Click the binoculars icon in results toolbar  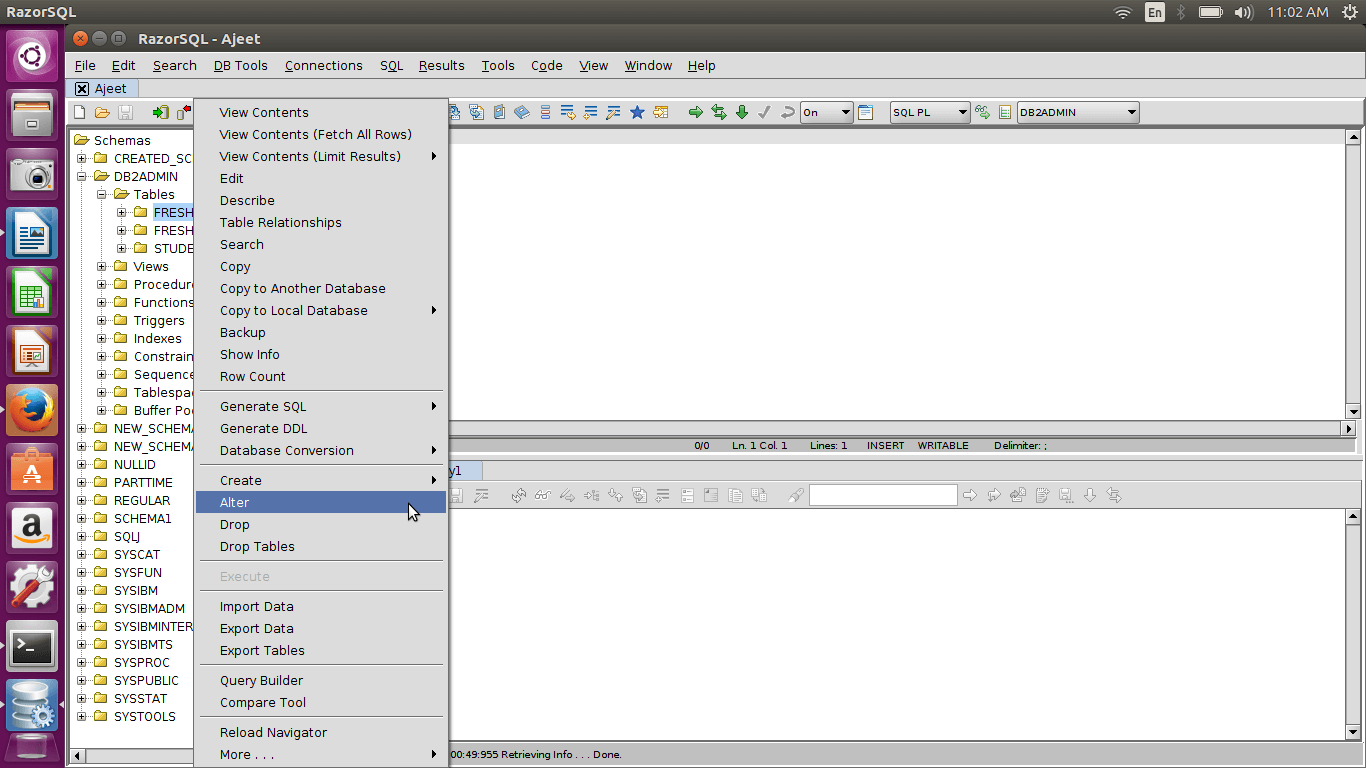(542, 496)
